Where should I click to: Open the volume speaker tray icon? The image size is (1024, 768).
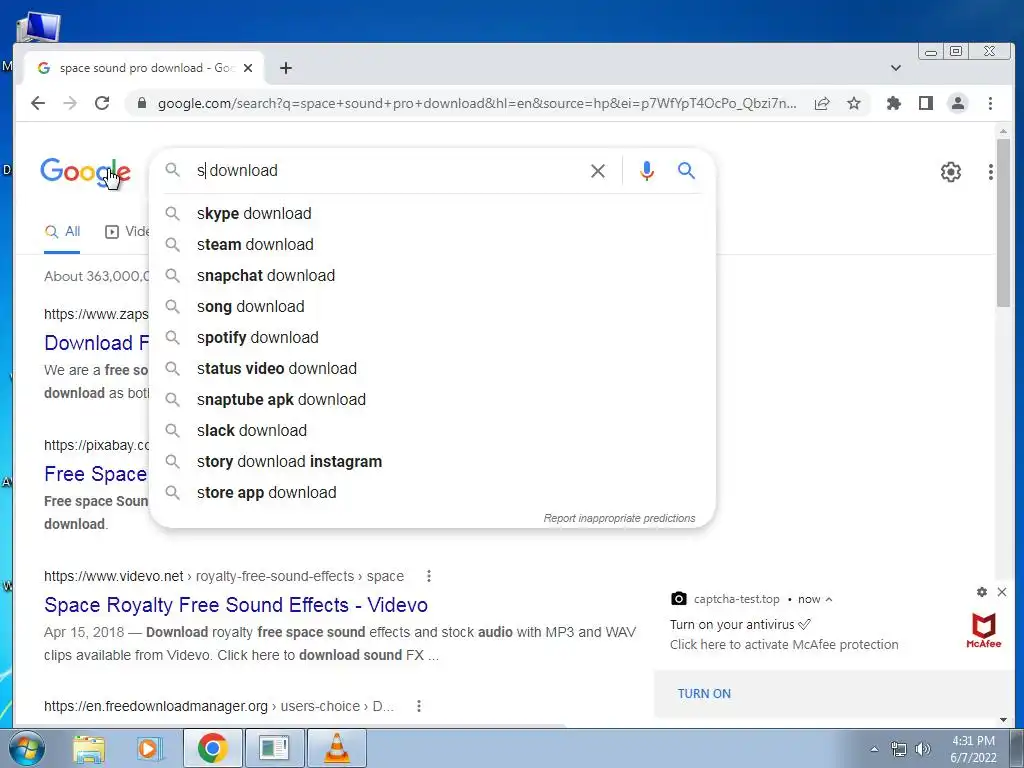pos(922,749)
